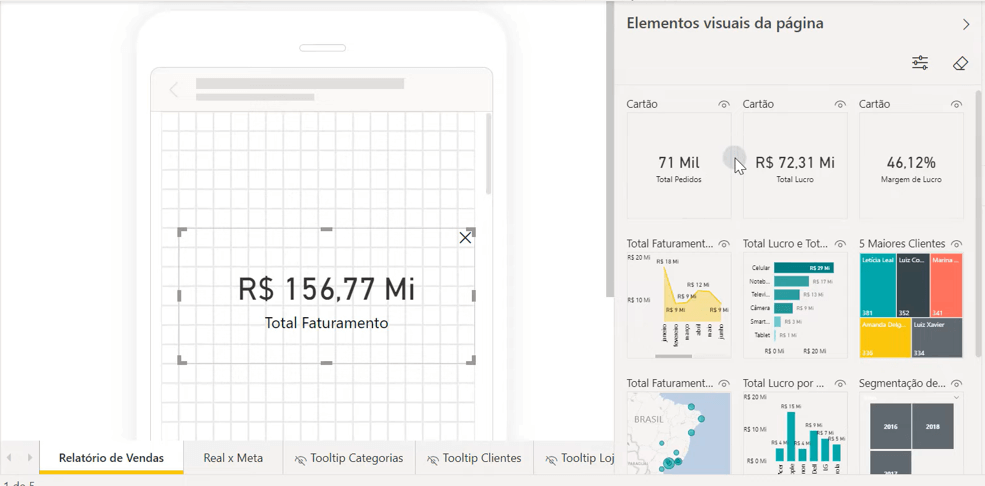Toggle visibility of the Brasil map visual

[724, 383]
